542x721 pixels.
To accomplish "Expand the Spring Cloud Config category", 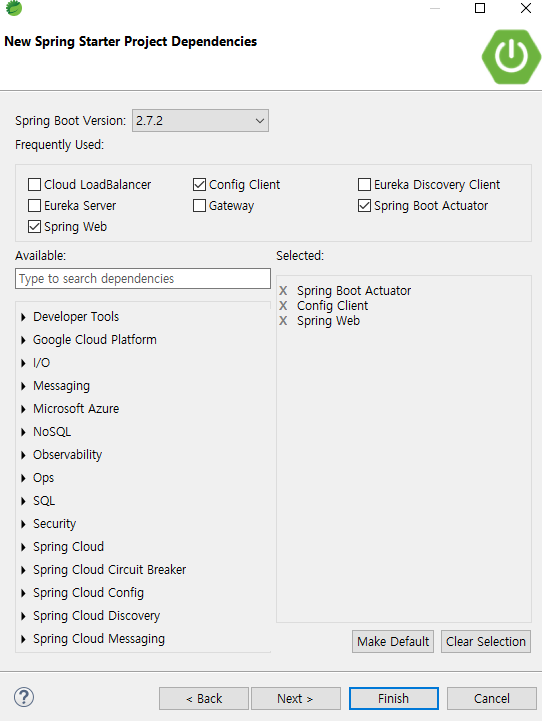I will click(23, 593).
